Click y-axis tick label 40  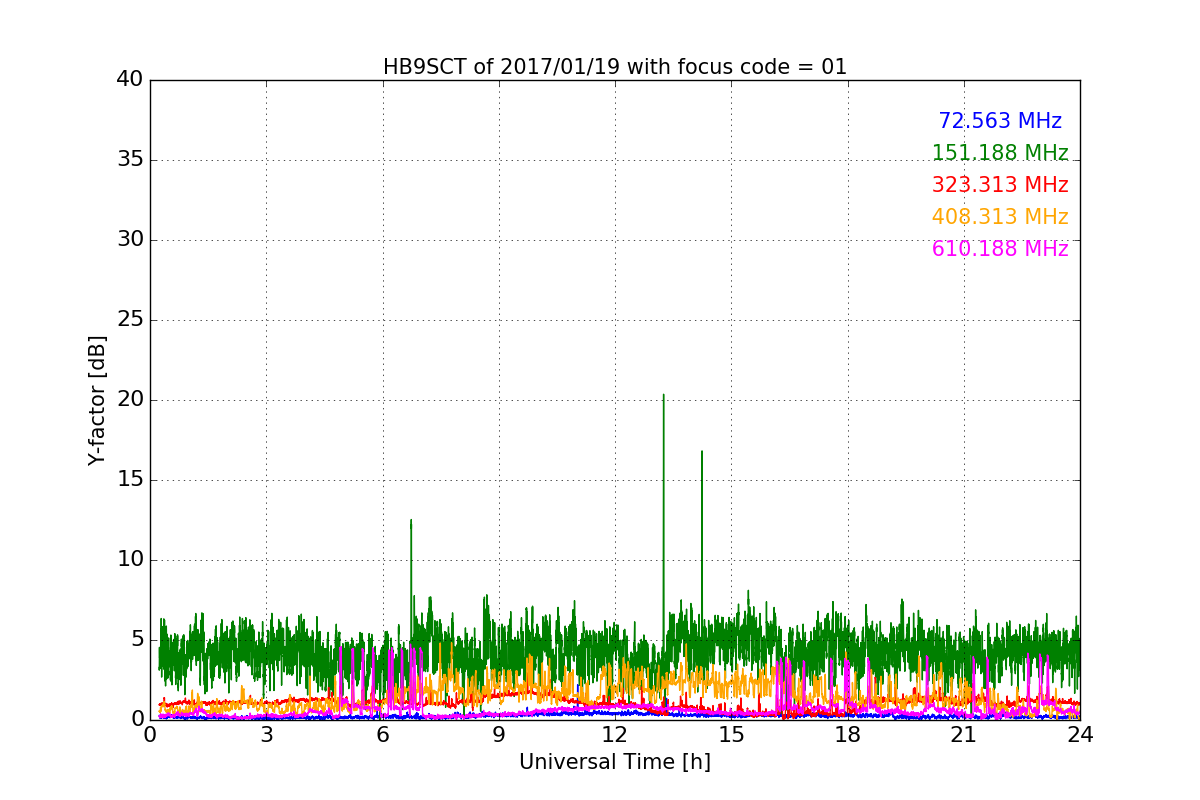[130, 80]
